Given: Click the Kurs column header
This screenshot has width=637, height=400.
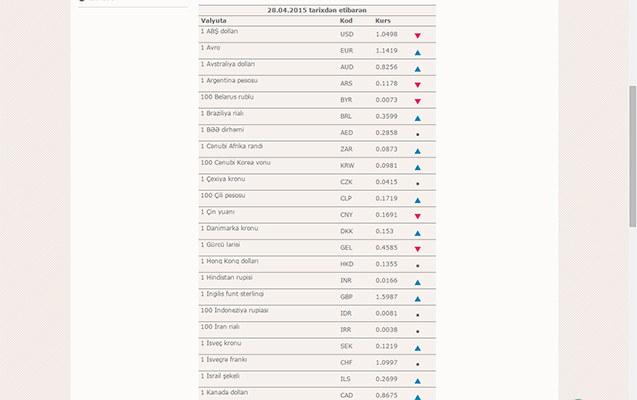Looking at the screenshot, I should click(383, 20).
